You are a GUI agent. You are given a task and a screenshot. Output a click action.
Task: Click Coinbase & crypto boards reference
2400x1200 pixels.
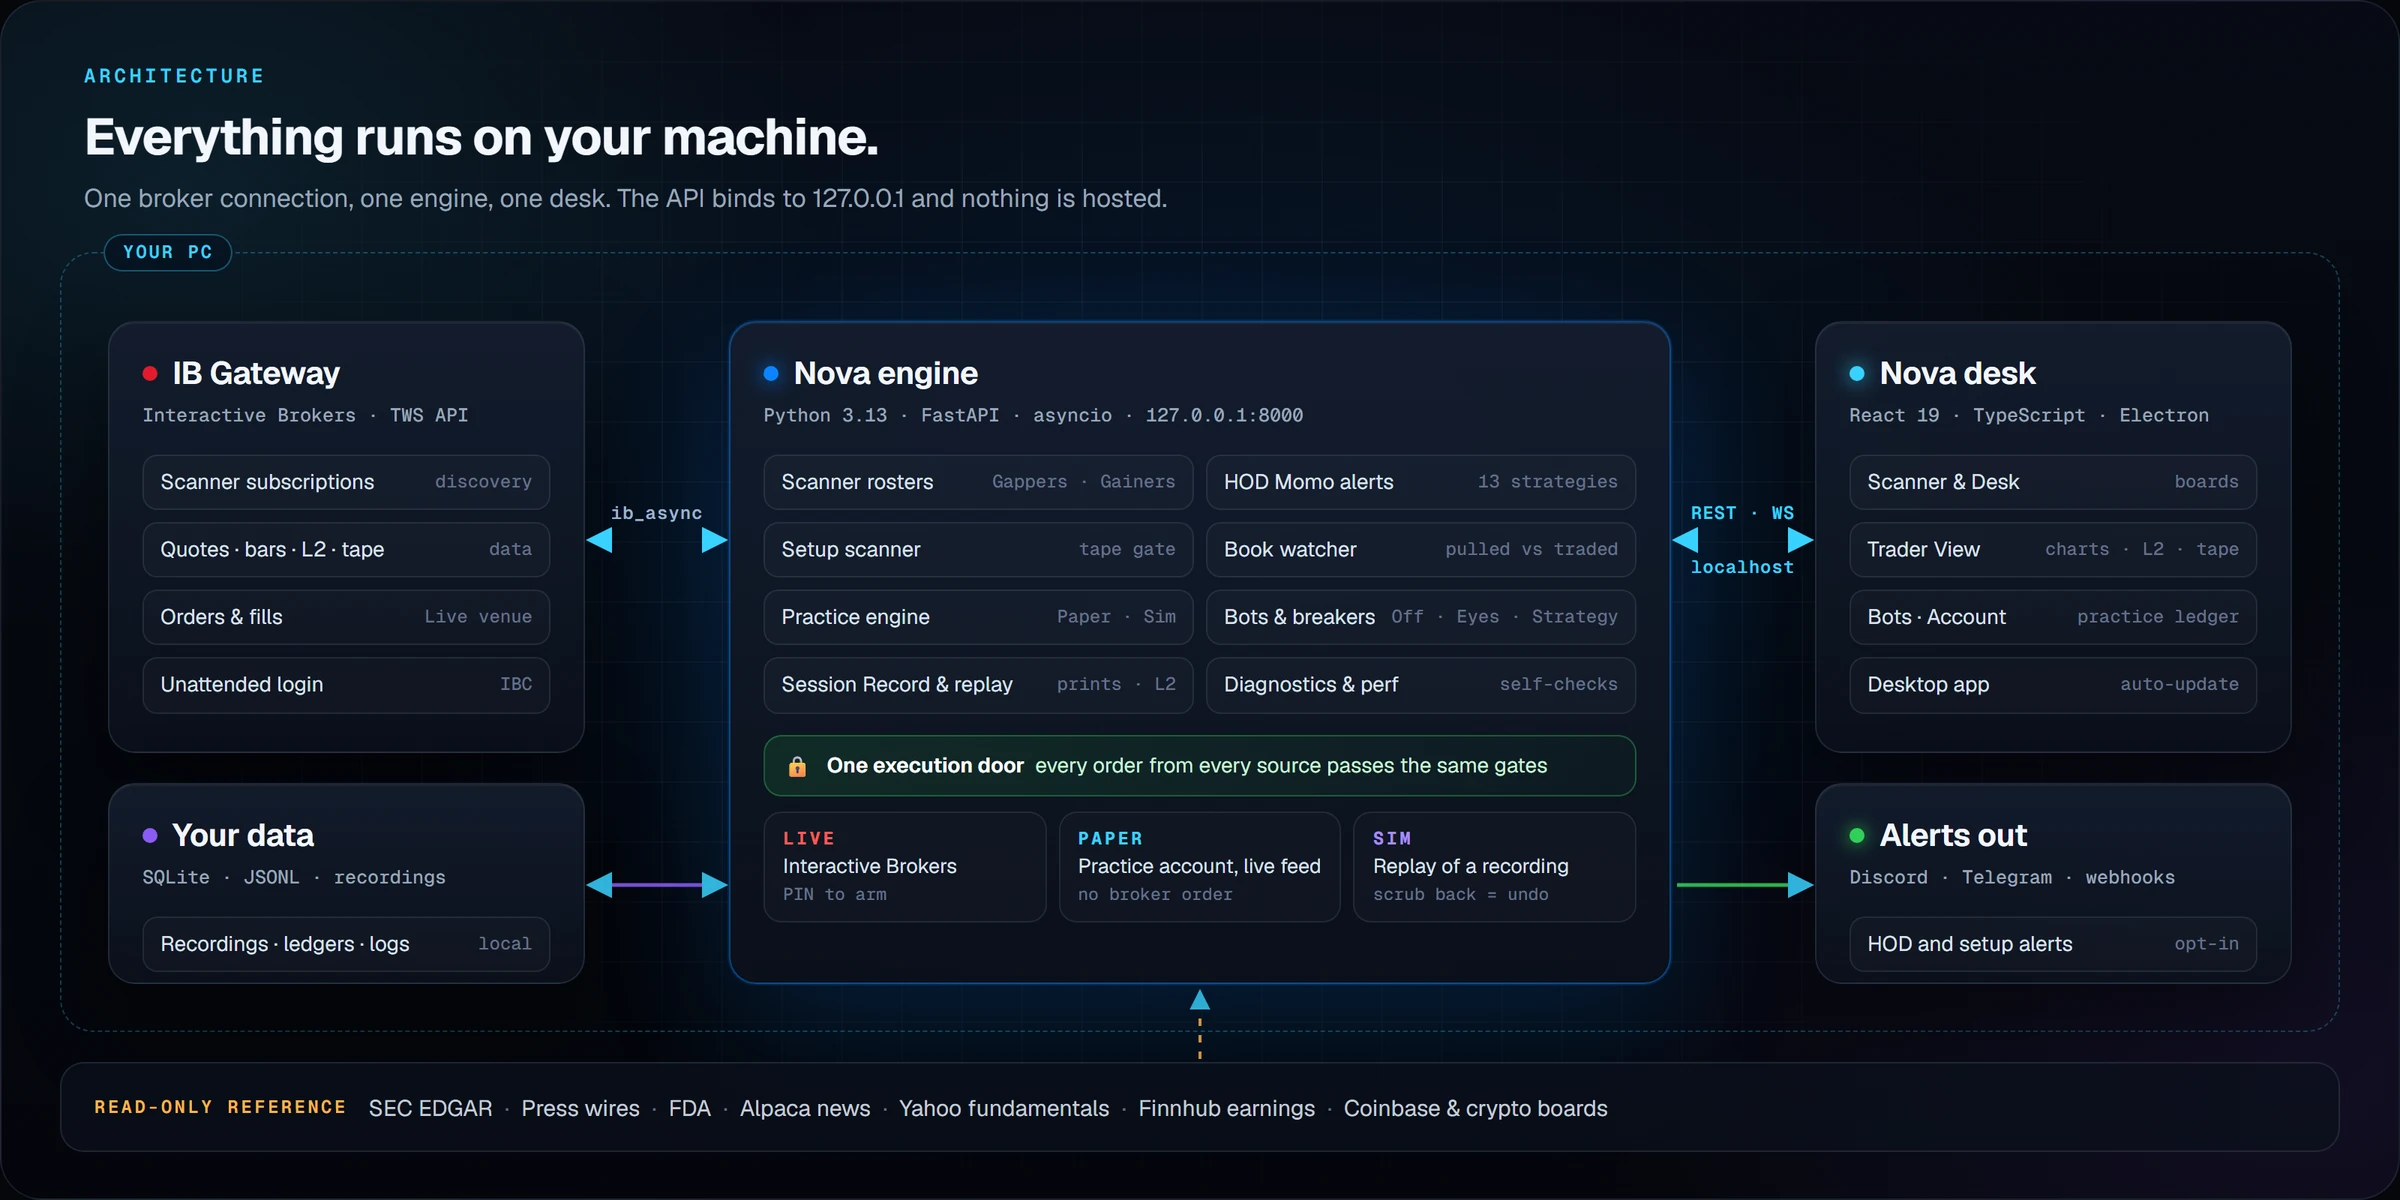pyautogui.click(x=1476, y=1108)
